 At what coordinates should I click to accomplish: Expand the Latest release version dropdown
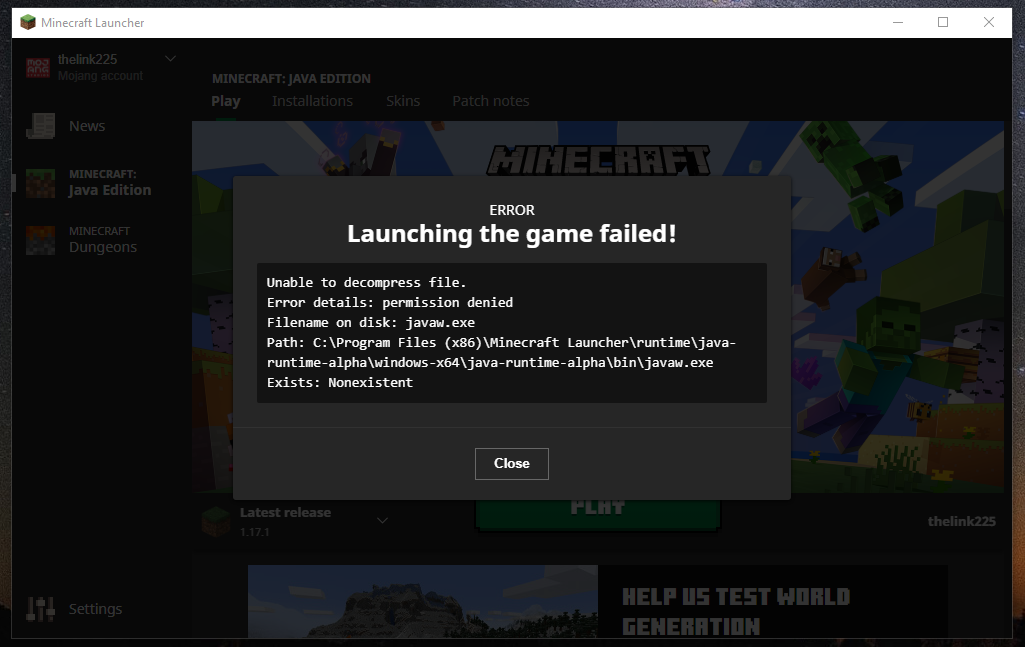[382, 521]
